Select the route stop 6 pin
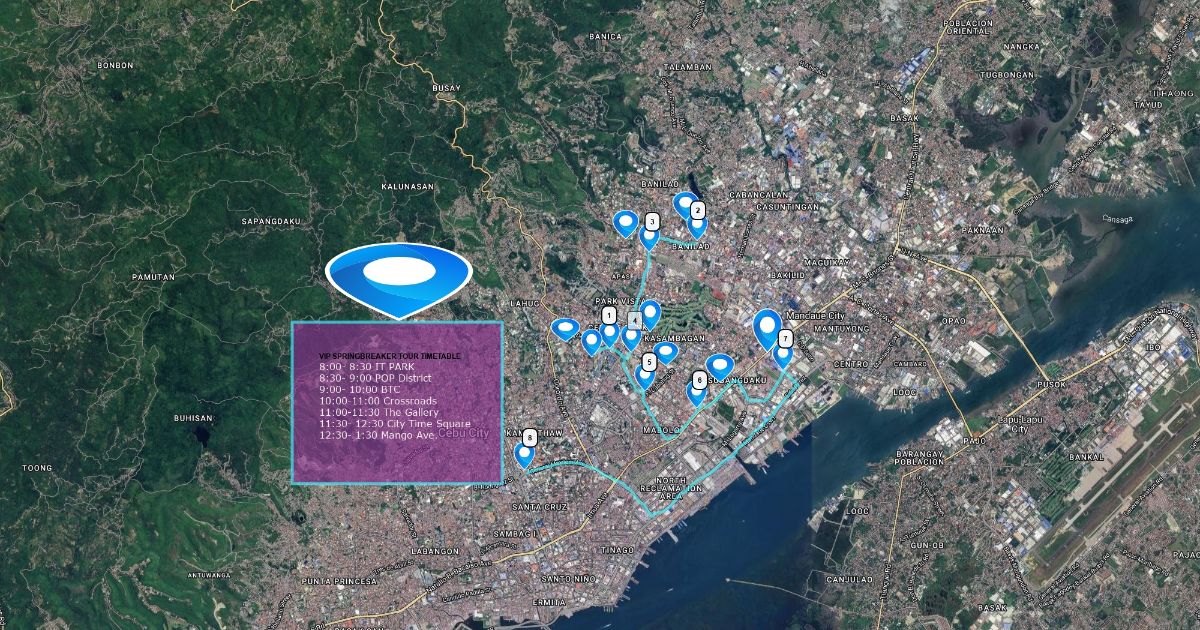 point(696,391)
